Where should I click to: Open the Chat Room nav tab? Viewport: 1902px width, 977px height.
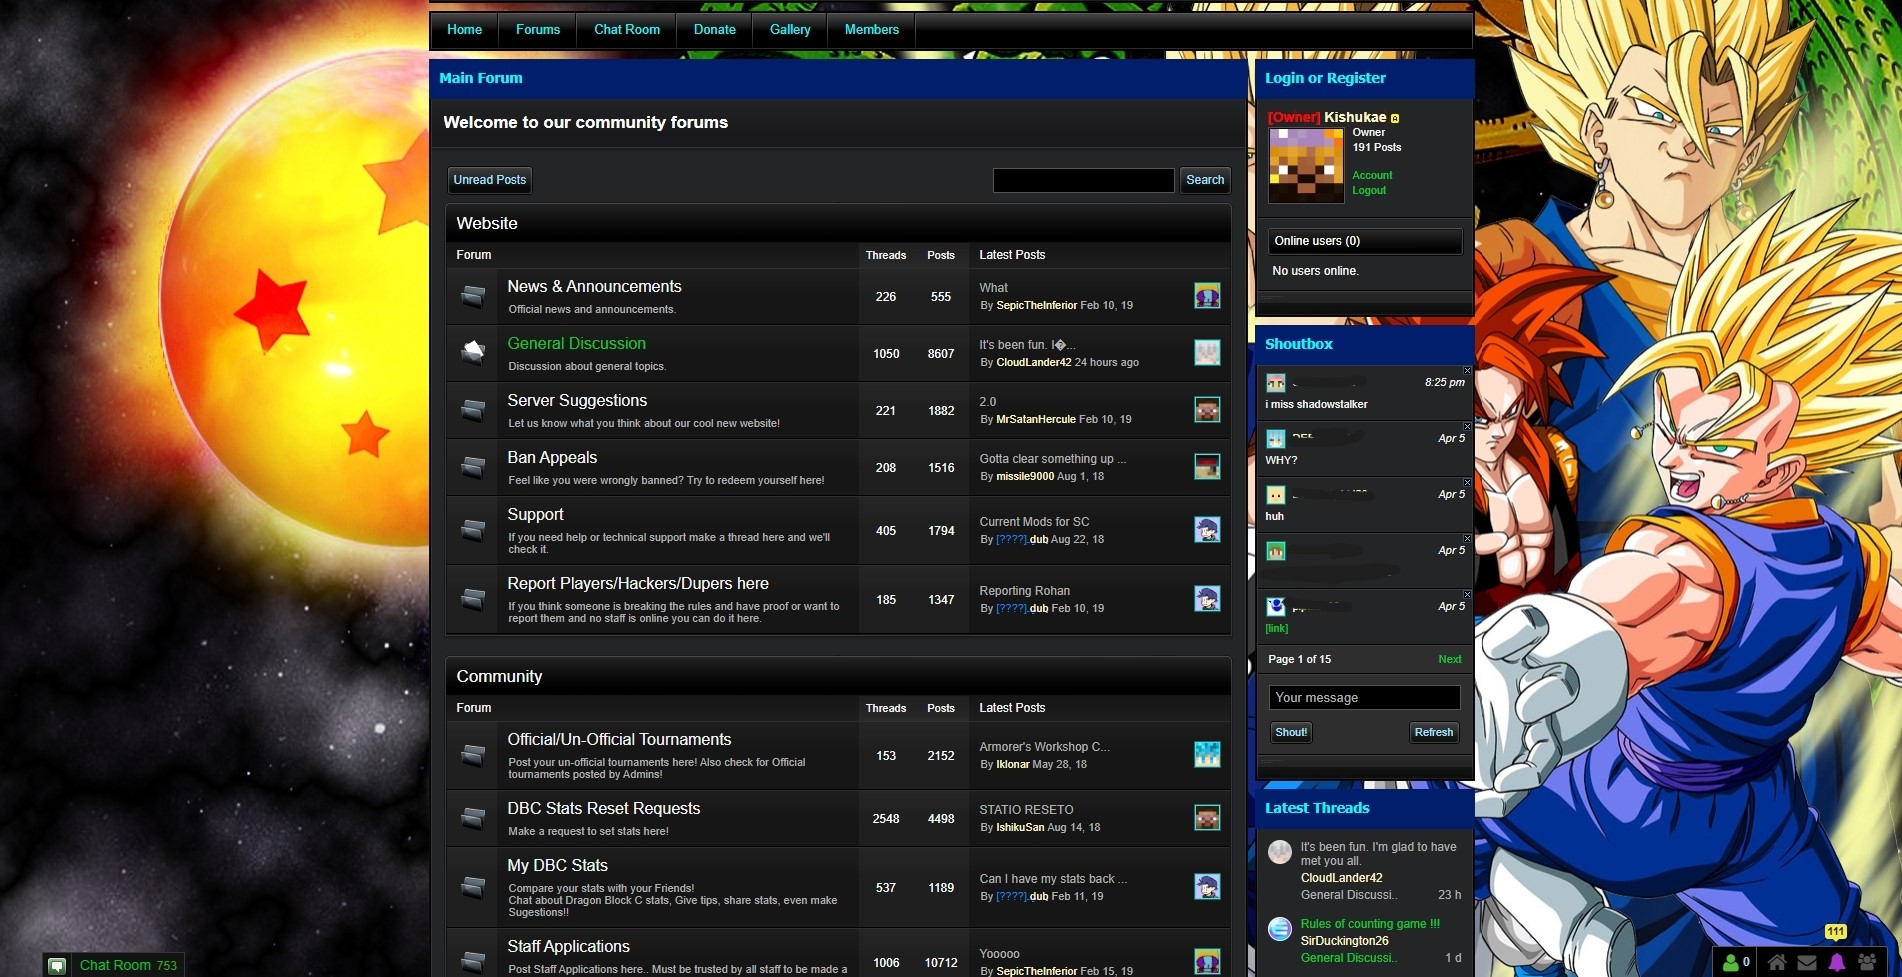[627, 30]
